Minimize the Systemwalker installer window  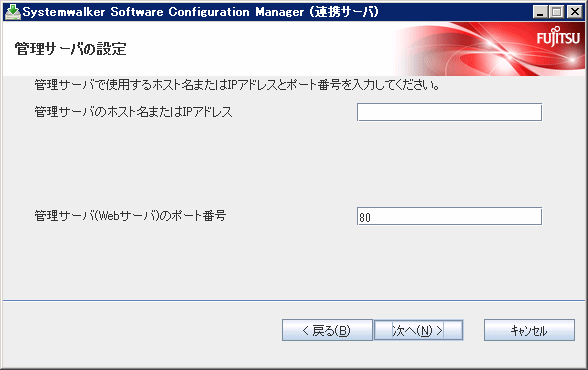[x=540, y=12]
